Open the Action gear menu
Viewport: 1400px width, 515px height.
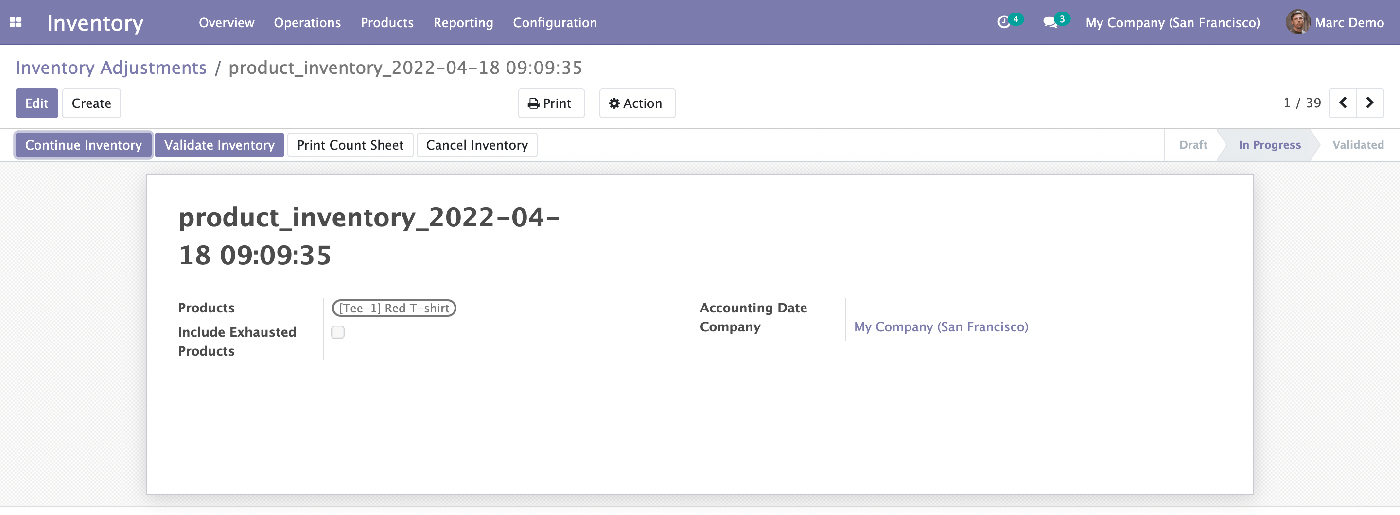[637, 103]
